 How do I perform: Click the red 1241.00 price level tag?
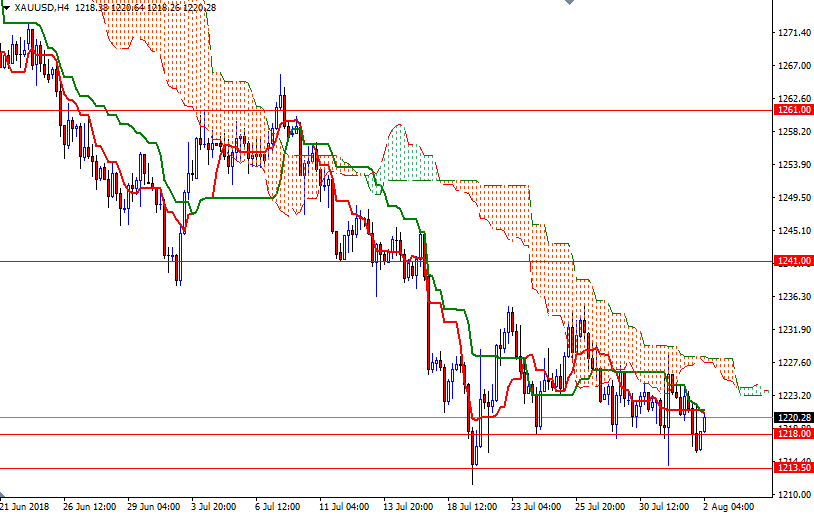[x=793, y=262]
